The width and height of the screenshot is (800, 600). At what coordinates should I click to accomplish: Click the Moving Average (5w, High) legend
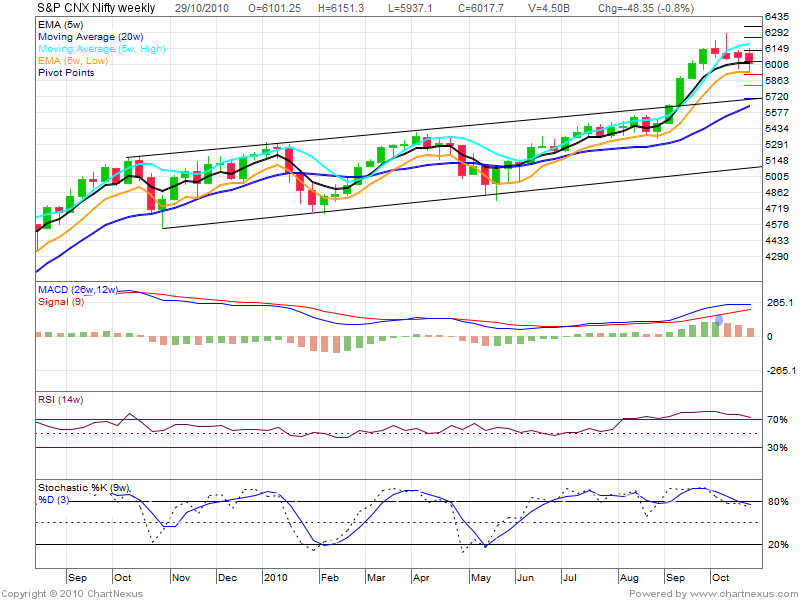point(101,49)
